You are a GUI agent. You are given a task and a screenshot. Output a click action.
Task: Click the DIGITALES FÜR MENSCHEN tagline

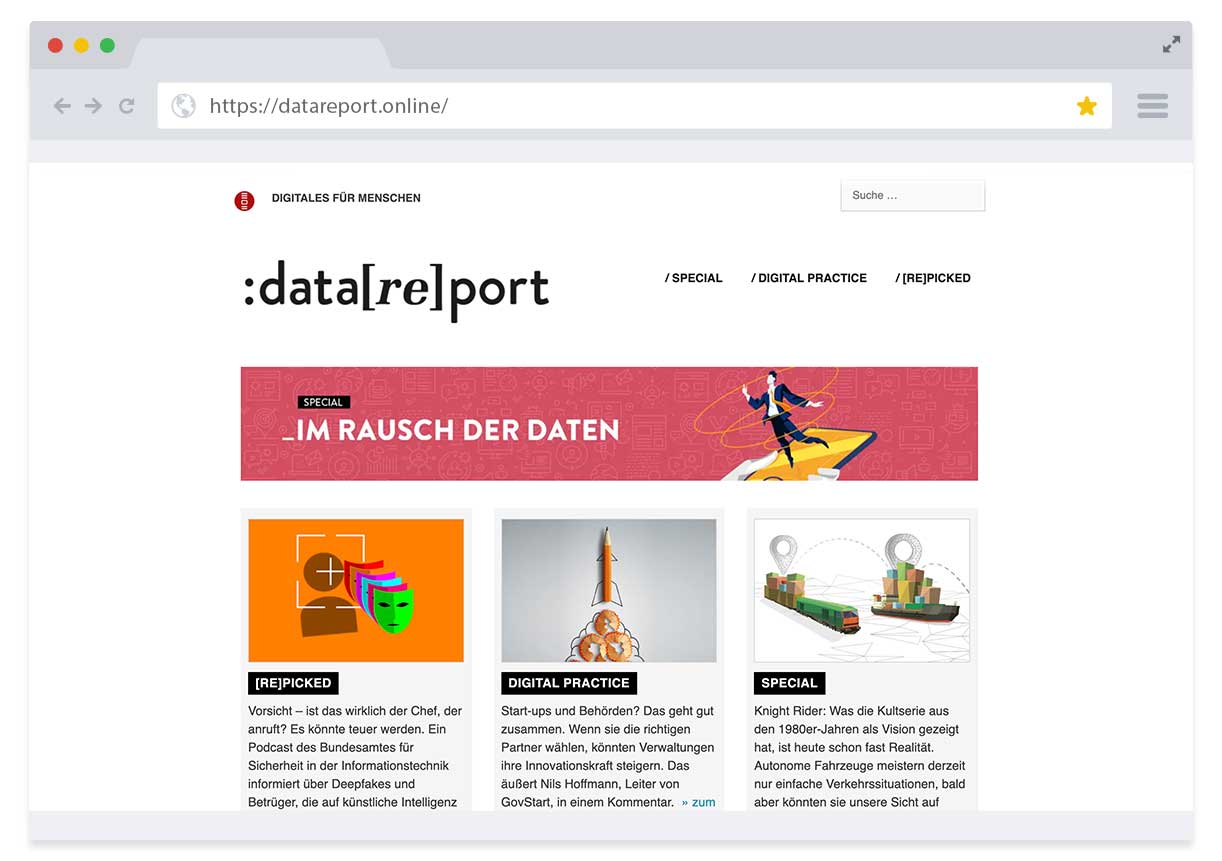[x=346, y=198]
